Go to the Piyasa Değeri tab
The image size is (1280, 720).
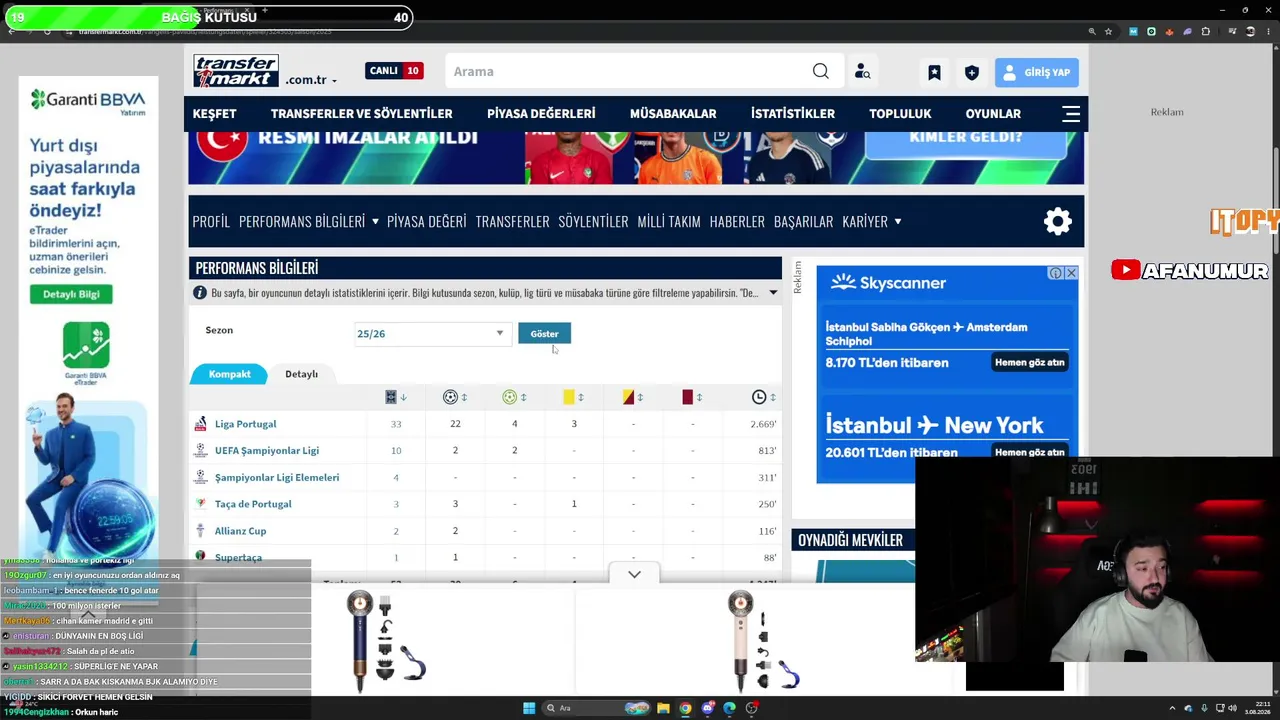pyautogui.click(x=427, y=221)
